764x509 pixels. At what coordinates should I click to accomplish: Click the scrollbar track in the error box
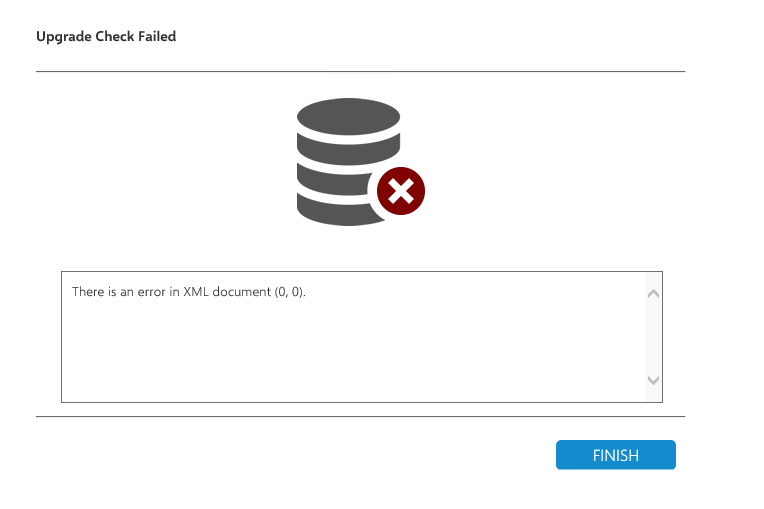653,336
